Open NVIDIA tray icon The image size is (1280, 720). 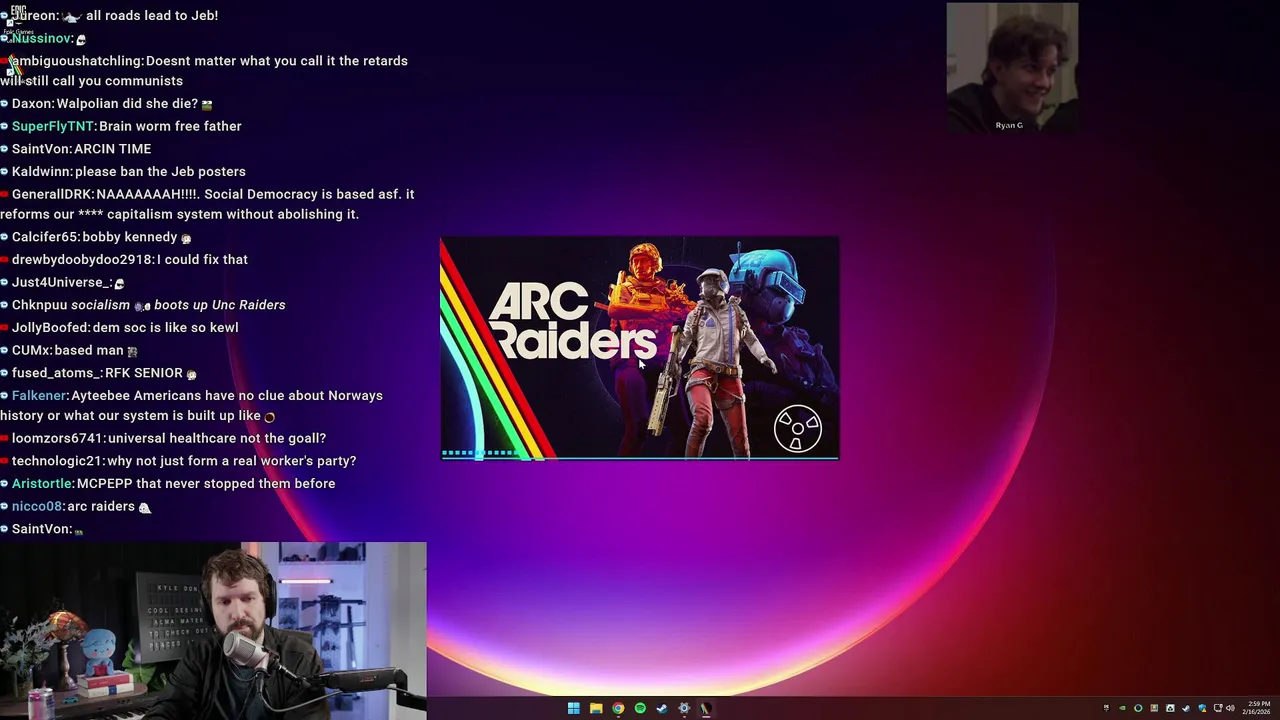click(1122, 708)
